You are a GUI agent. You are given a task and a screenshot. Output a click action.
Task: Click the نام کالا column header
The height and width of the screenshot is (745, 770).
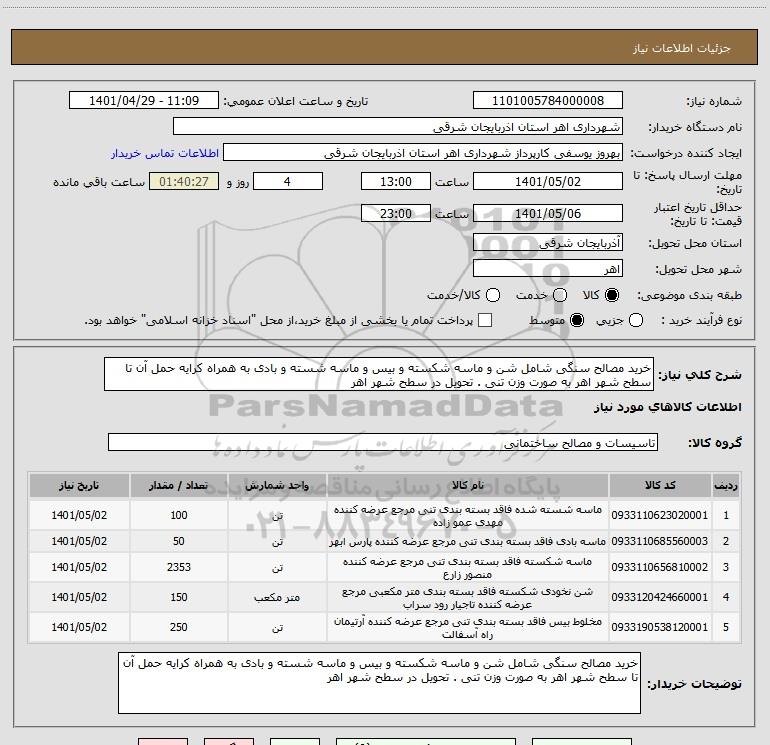click(468, 485)
